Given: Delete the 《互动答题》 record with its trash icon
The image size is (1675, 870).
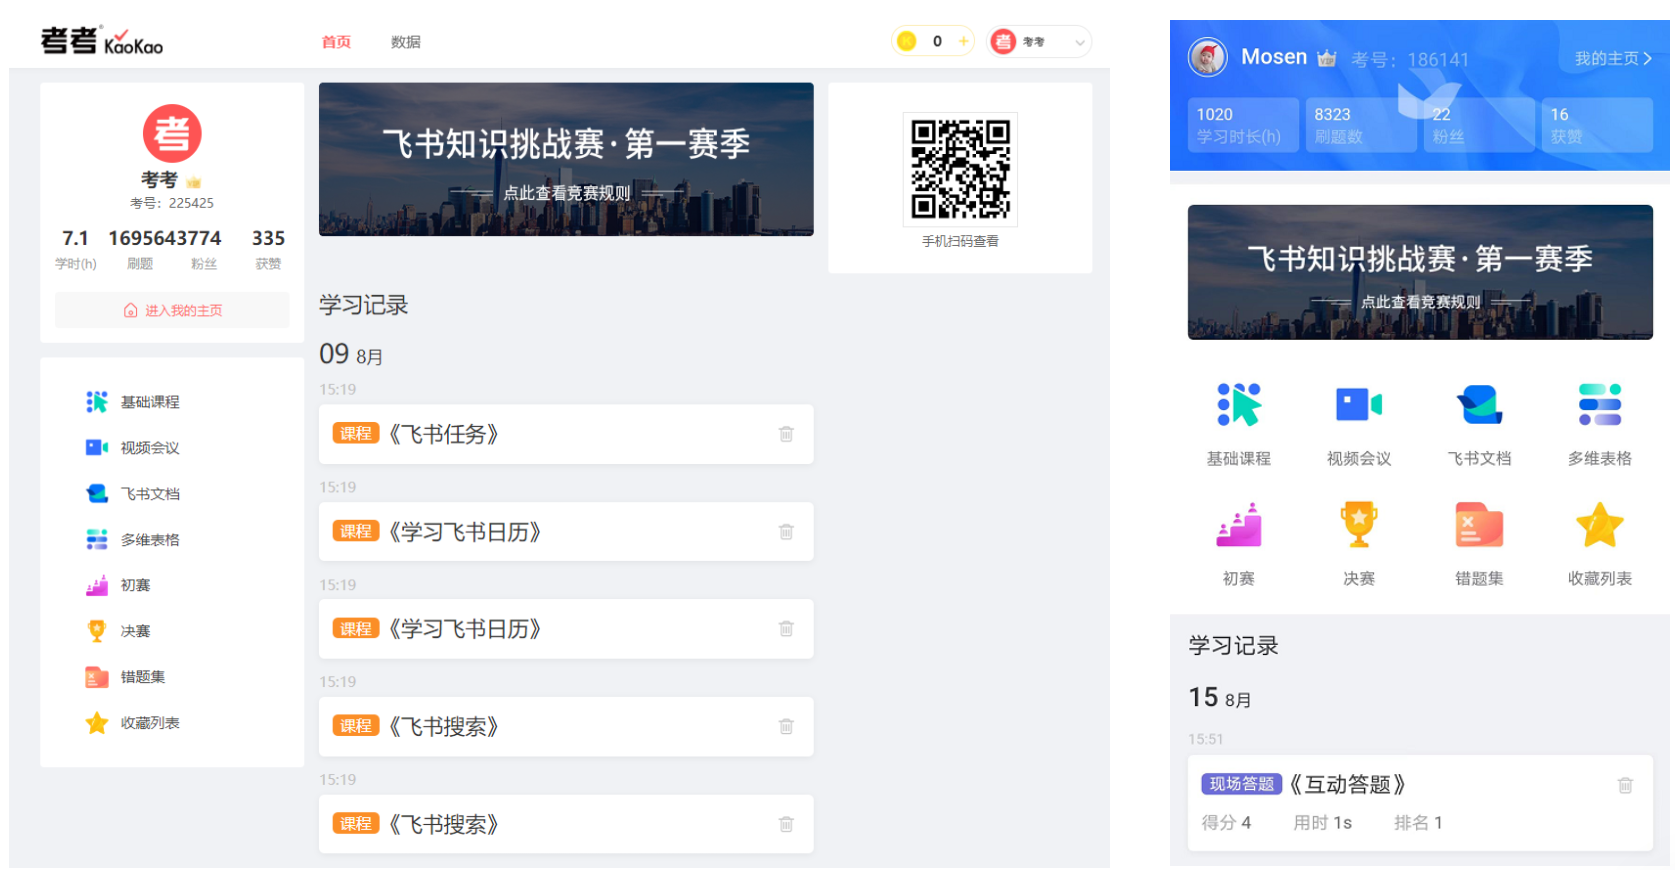Looking at the screenshot, I should tap(1625, 785).
